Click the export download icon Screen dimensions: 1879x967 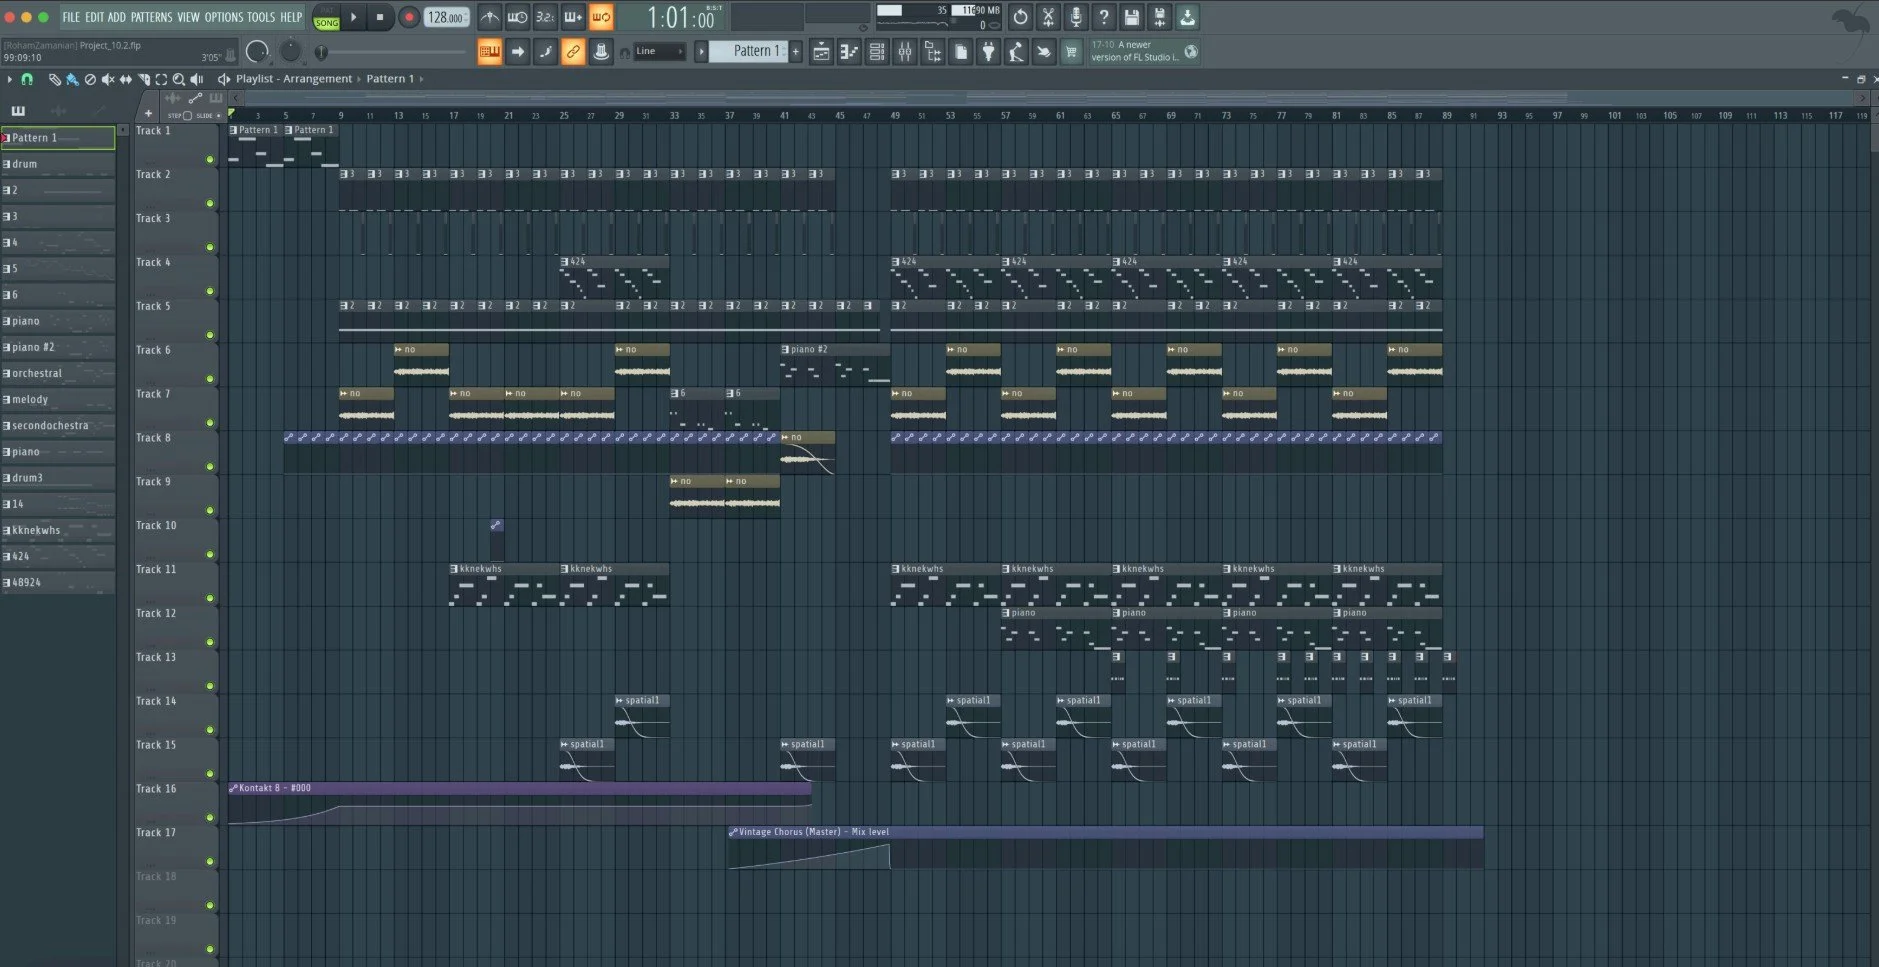pos(1187,17)
